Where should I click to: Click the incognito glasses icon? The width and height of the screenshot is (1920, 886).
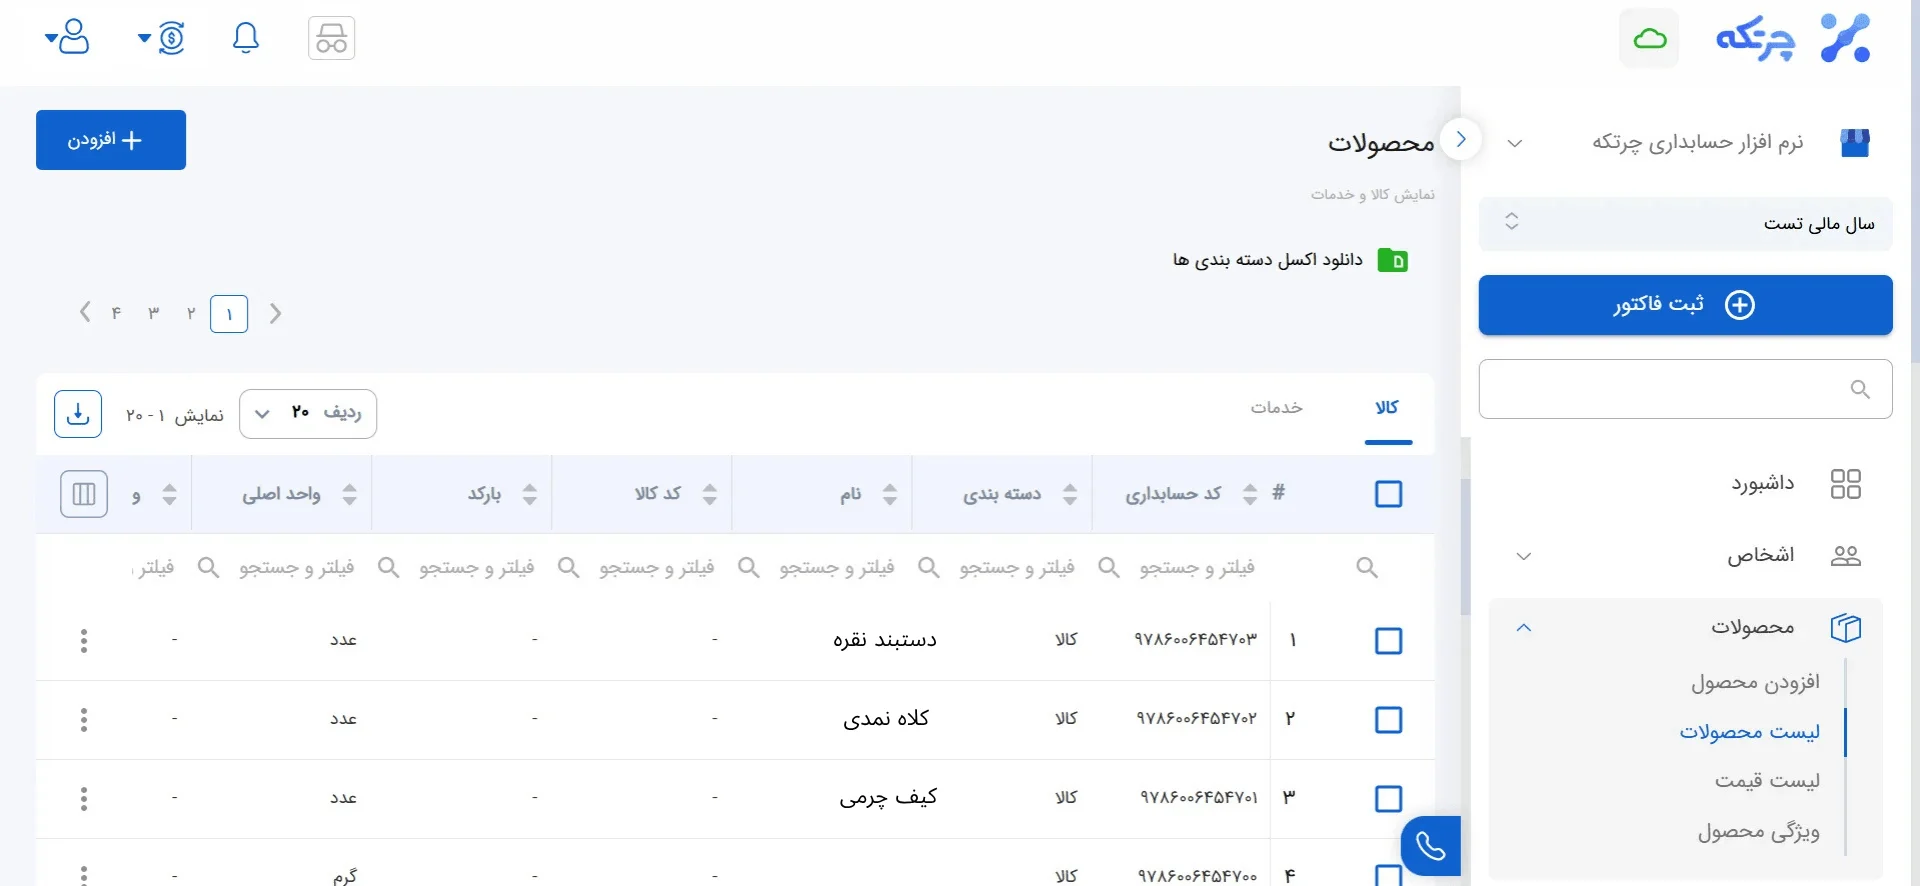coord(332,39)
